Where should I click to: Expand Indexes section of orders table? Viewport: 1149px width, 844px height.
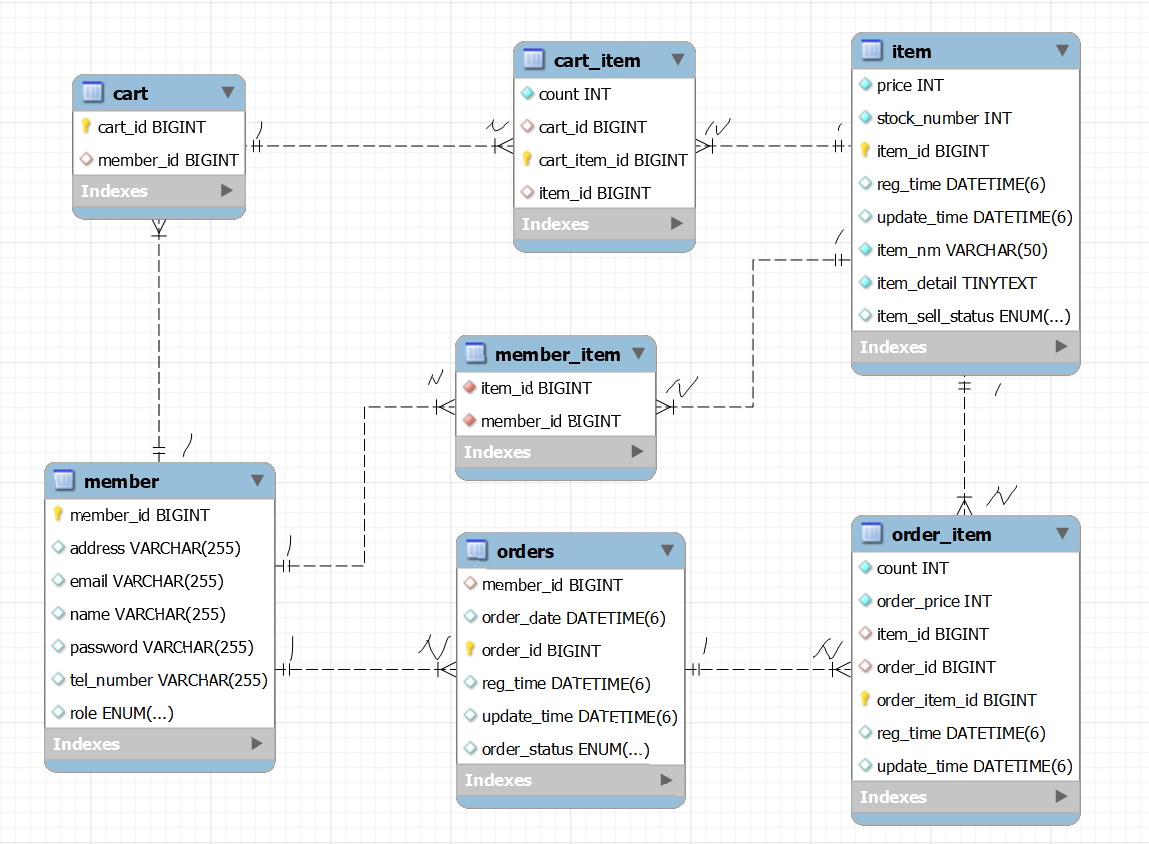(666, 780)
